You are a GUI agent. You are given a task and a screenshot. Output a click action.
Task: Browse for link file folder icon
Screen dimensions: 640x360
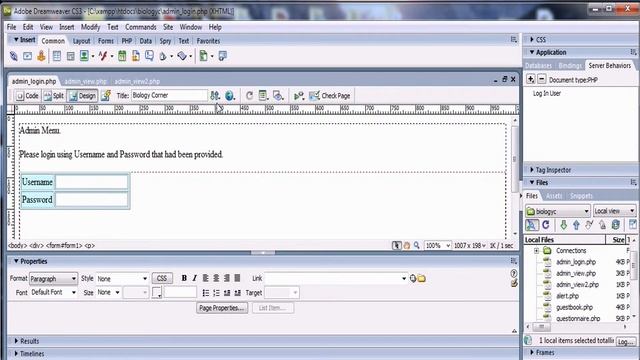422,278
